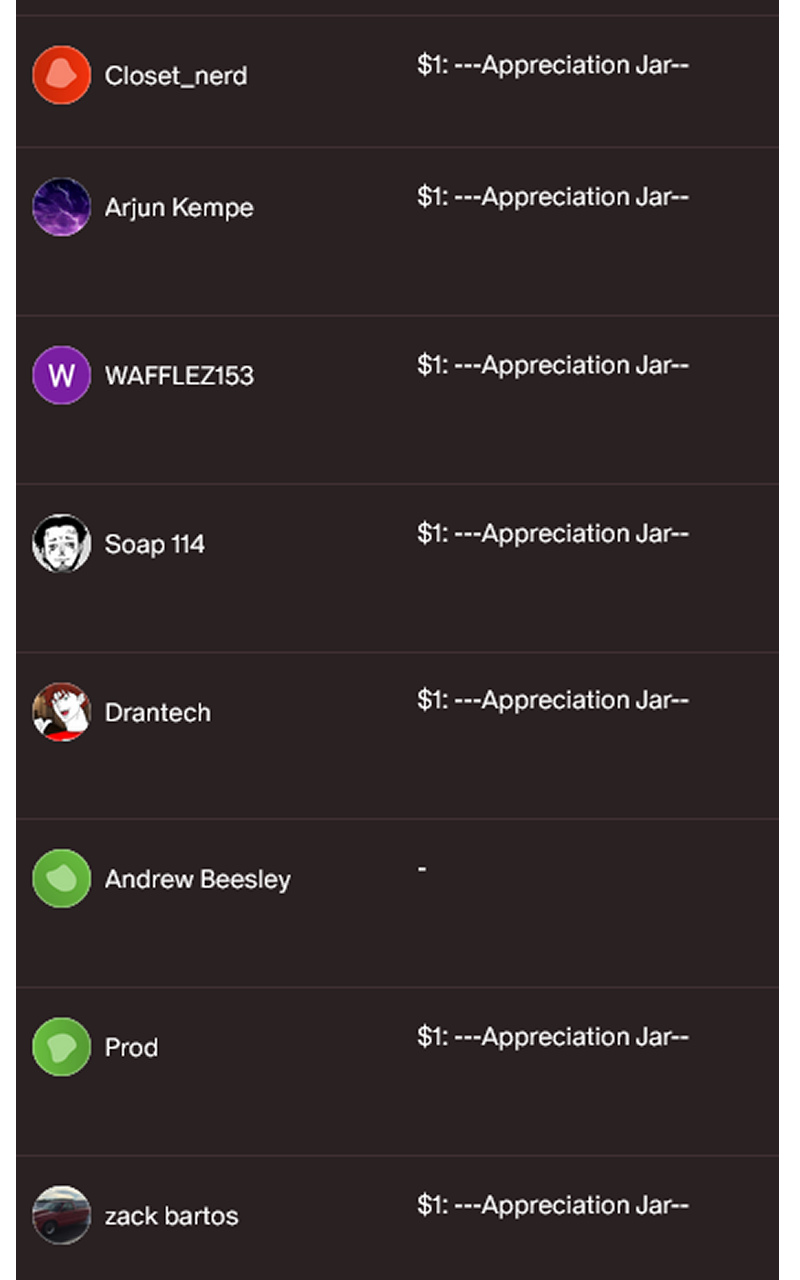Screen dimensions: 800x1280
Task: Click the green avatar beside Prod
Action: click(61, 1047)
